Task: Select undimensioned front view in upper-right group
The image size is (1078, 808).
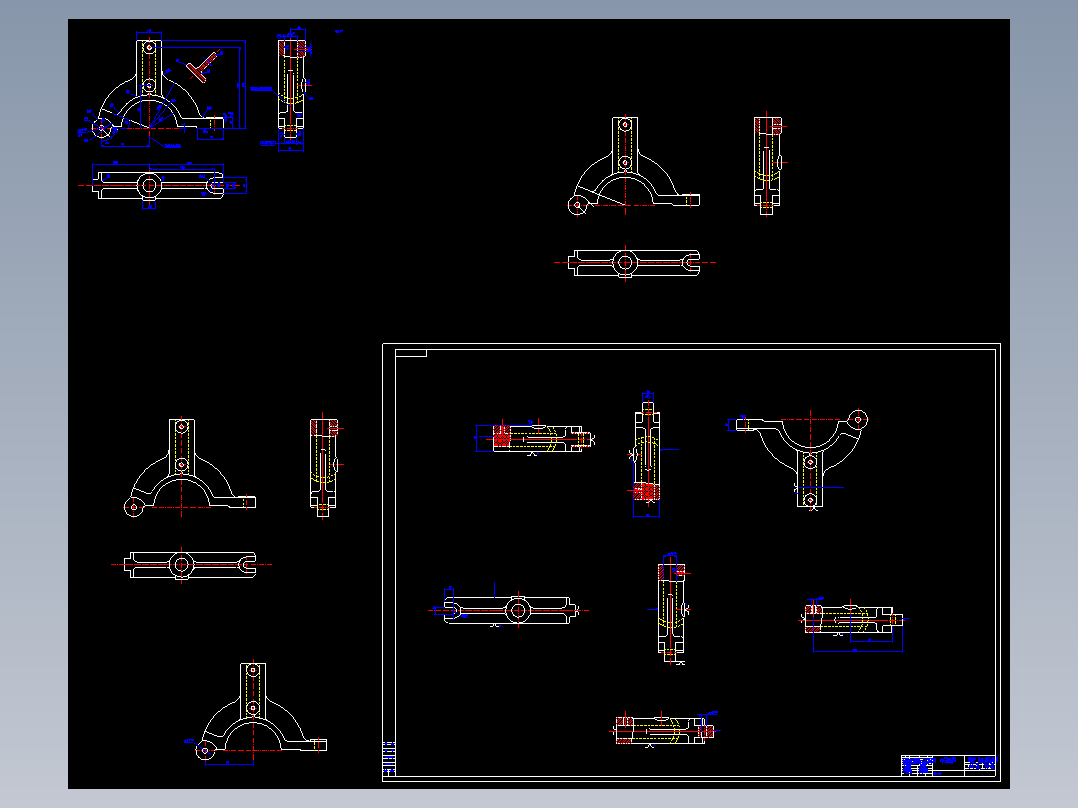Action: [x=633, y=165]
